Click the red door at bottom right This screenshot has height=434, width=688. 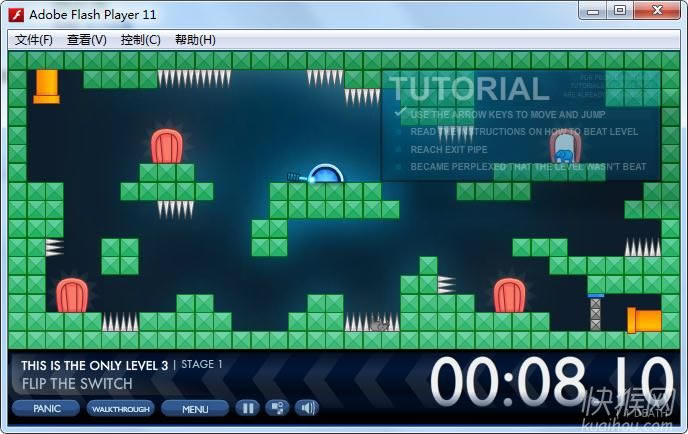[x=509, y=295]
